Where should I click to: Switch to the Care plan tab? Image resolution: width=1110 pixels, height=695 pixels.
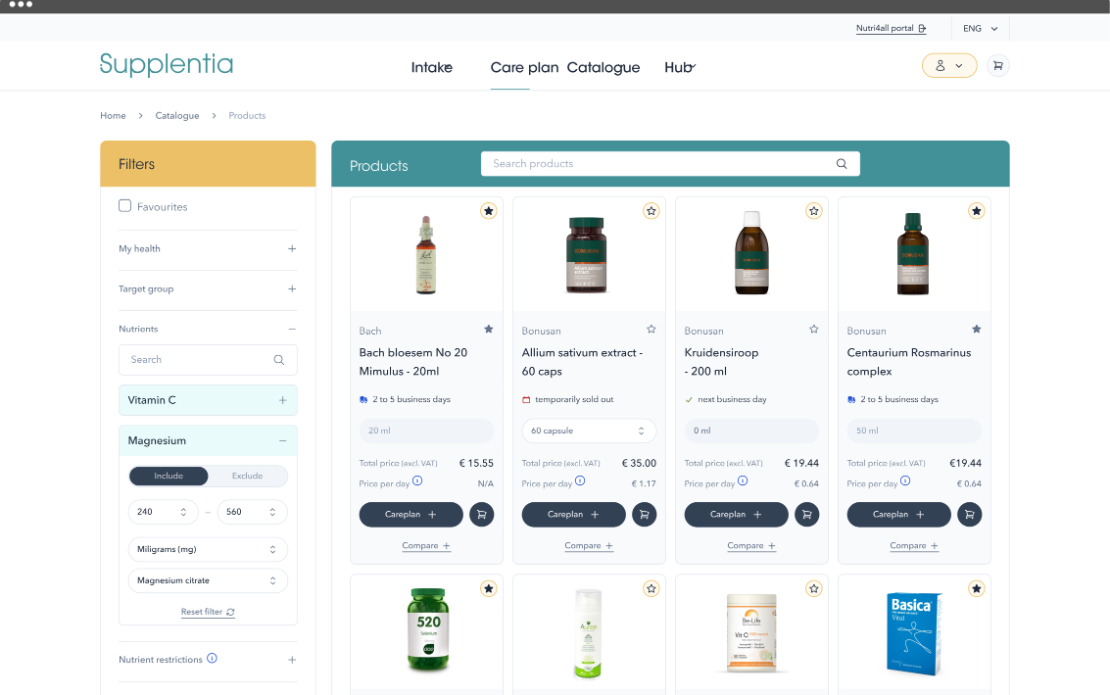[524, 67]
